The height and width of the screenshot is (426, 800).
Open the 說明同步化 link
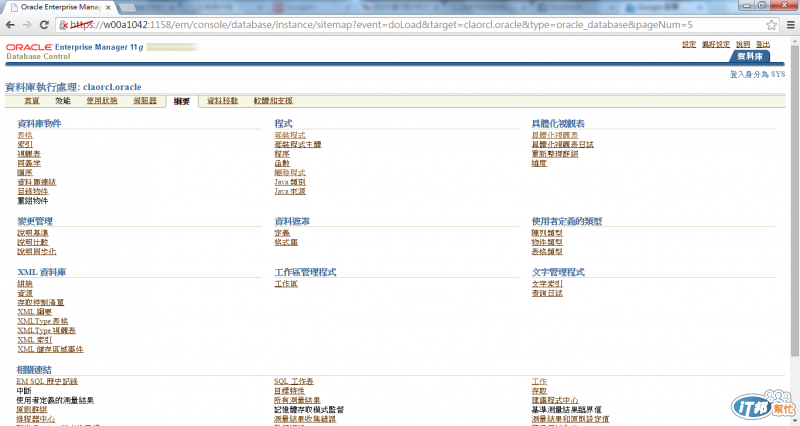(37, 252)
